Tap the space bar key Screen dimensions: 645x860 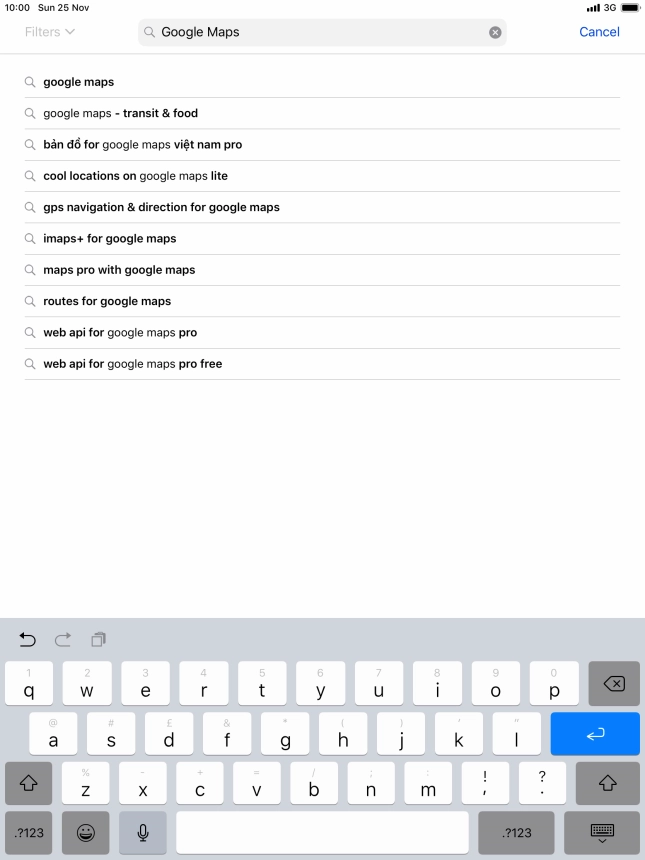point(322,833)
